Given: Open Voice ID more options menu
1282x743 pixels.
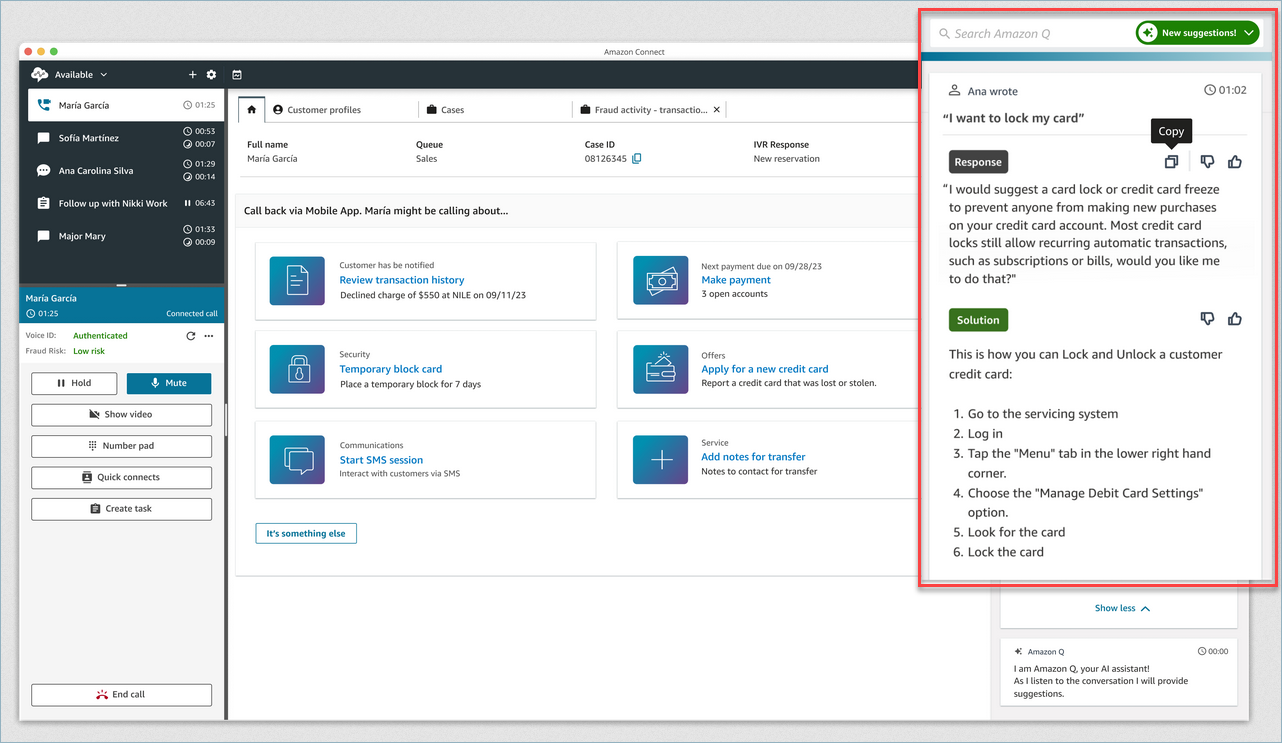Looking at the screenshot, I should (209, 336).
